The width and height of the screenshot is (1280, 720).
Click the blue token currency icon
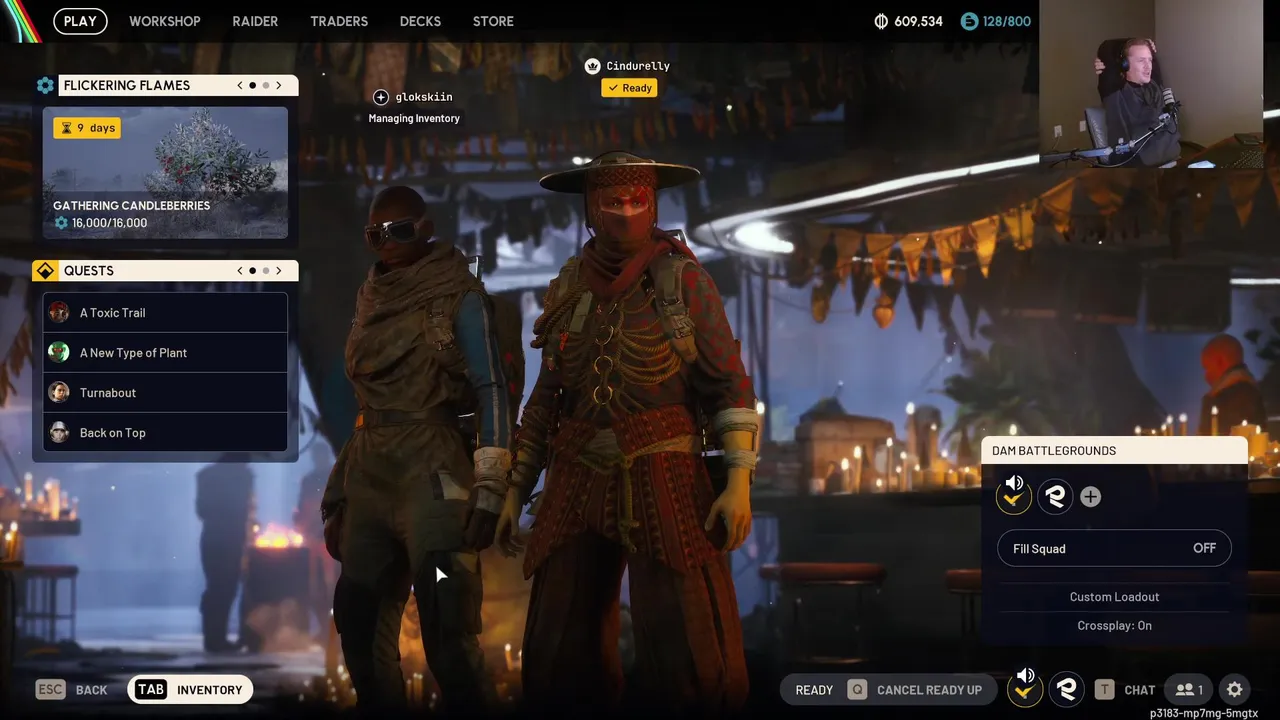968,21
